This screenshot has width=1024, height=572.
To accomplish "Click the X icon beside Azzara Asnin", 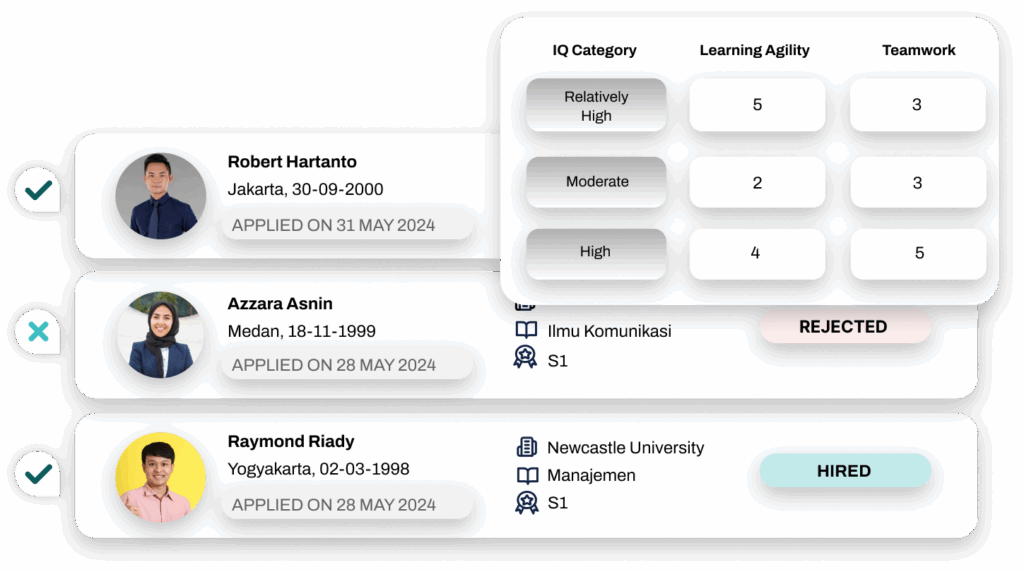I will 39,331.
